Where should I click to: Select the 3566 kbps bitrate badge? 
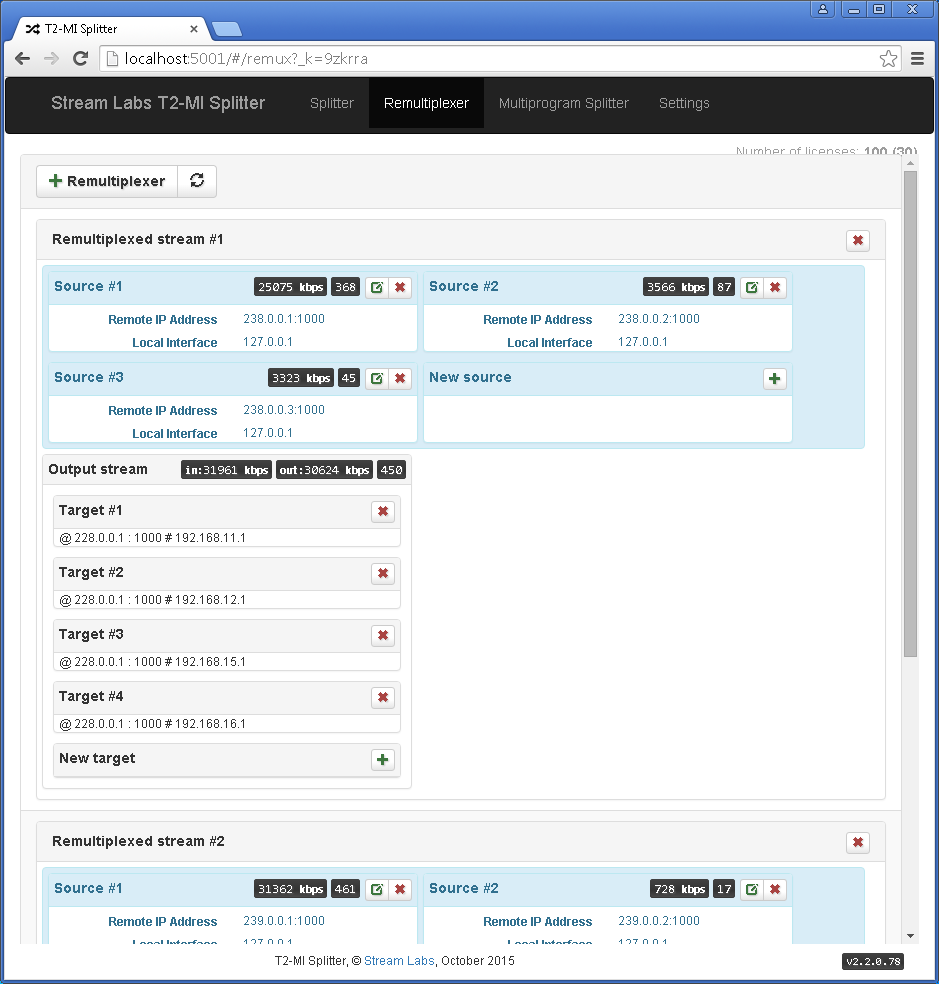(676, 287)
